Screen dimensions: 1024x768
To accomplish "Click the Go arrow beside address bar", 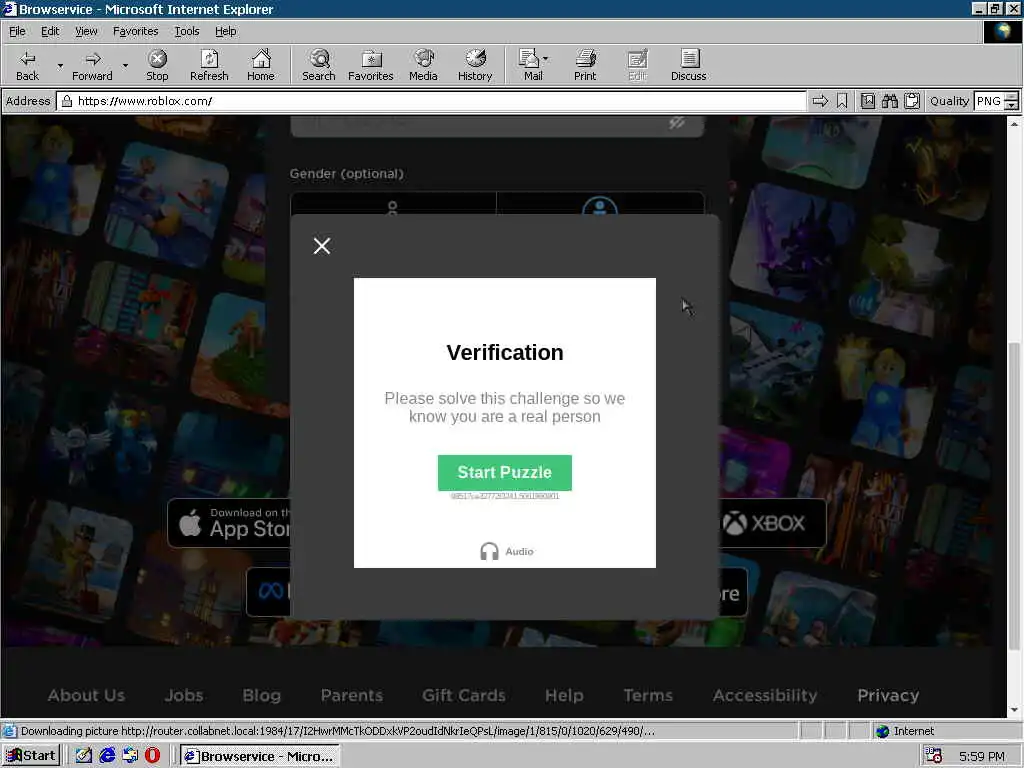I will (x=820, y=101).
